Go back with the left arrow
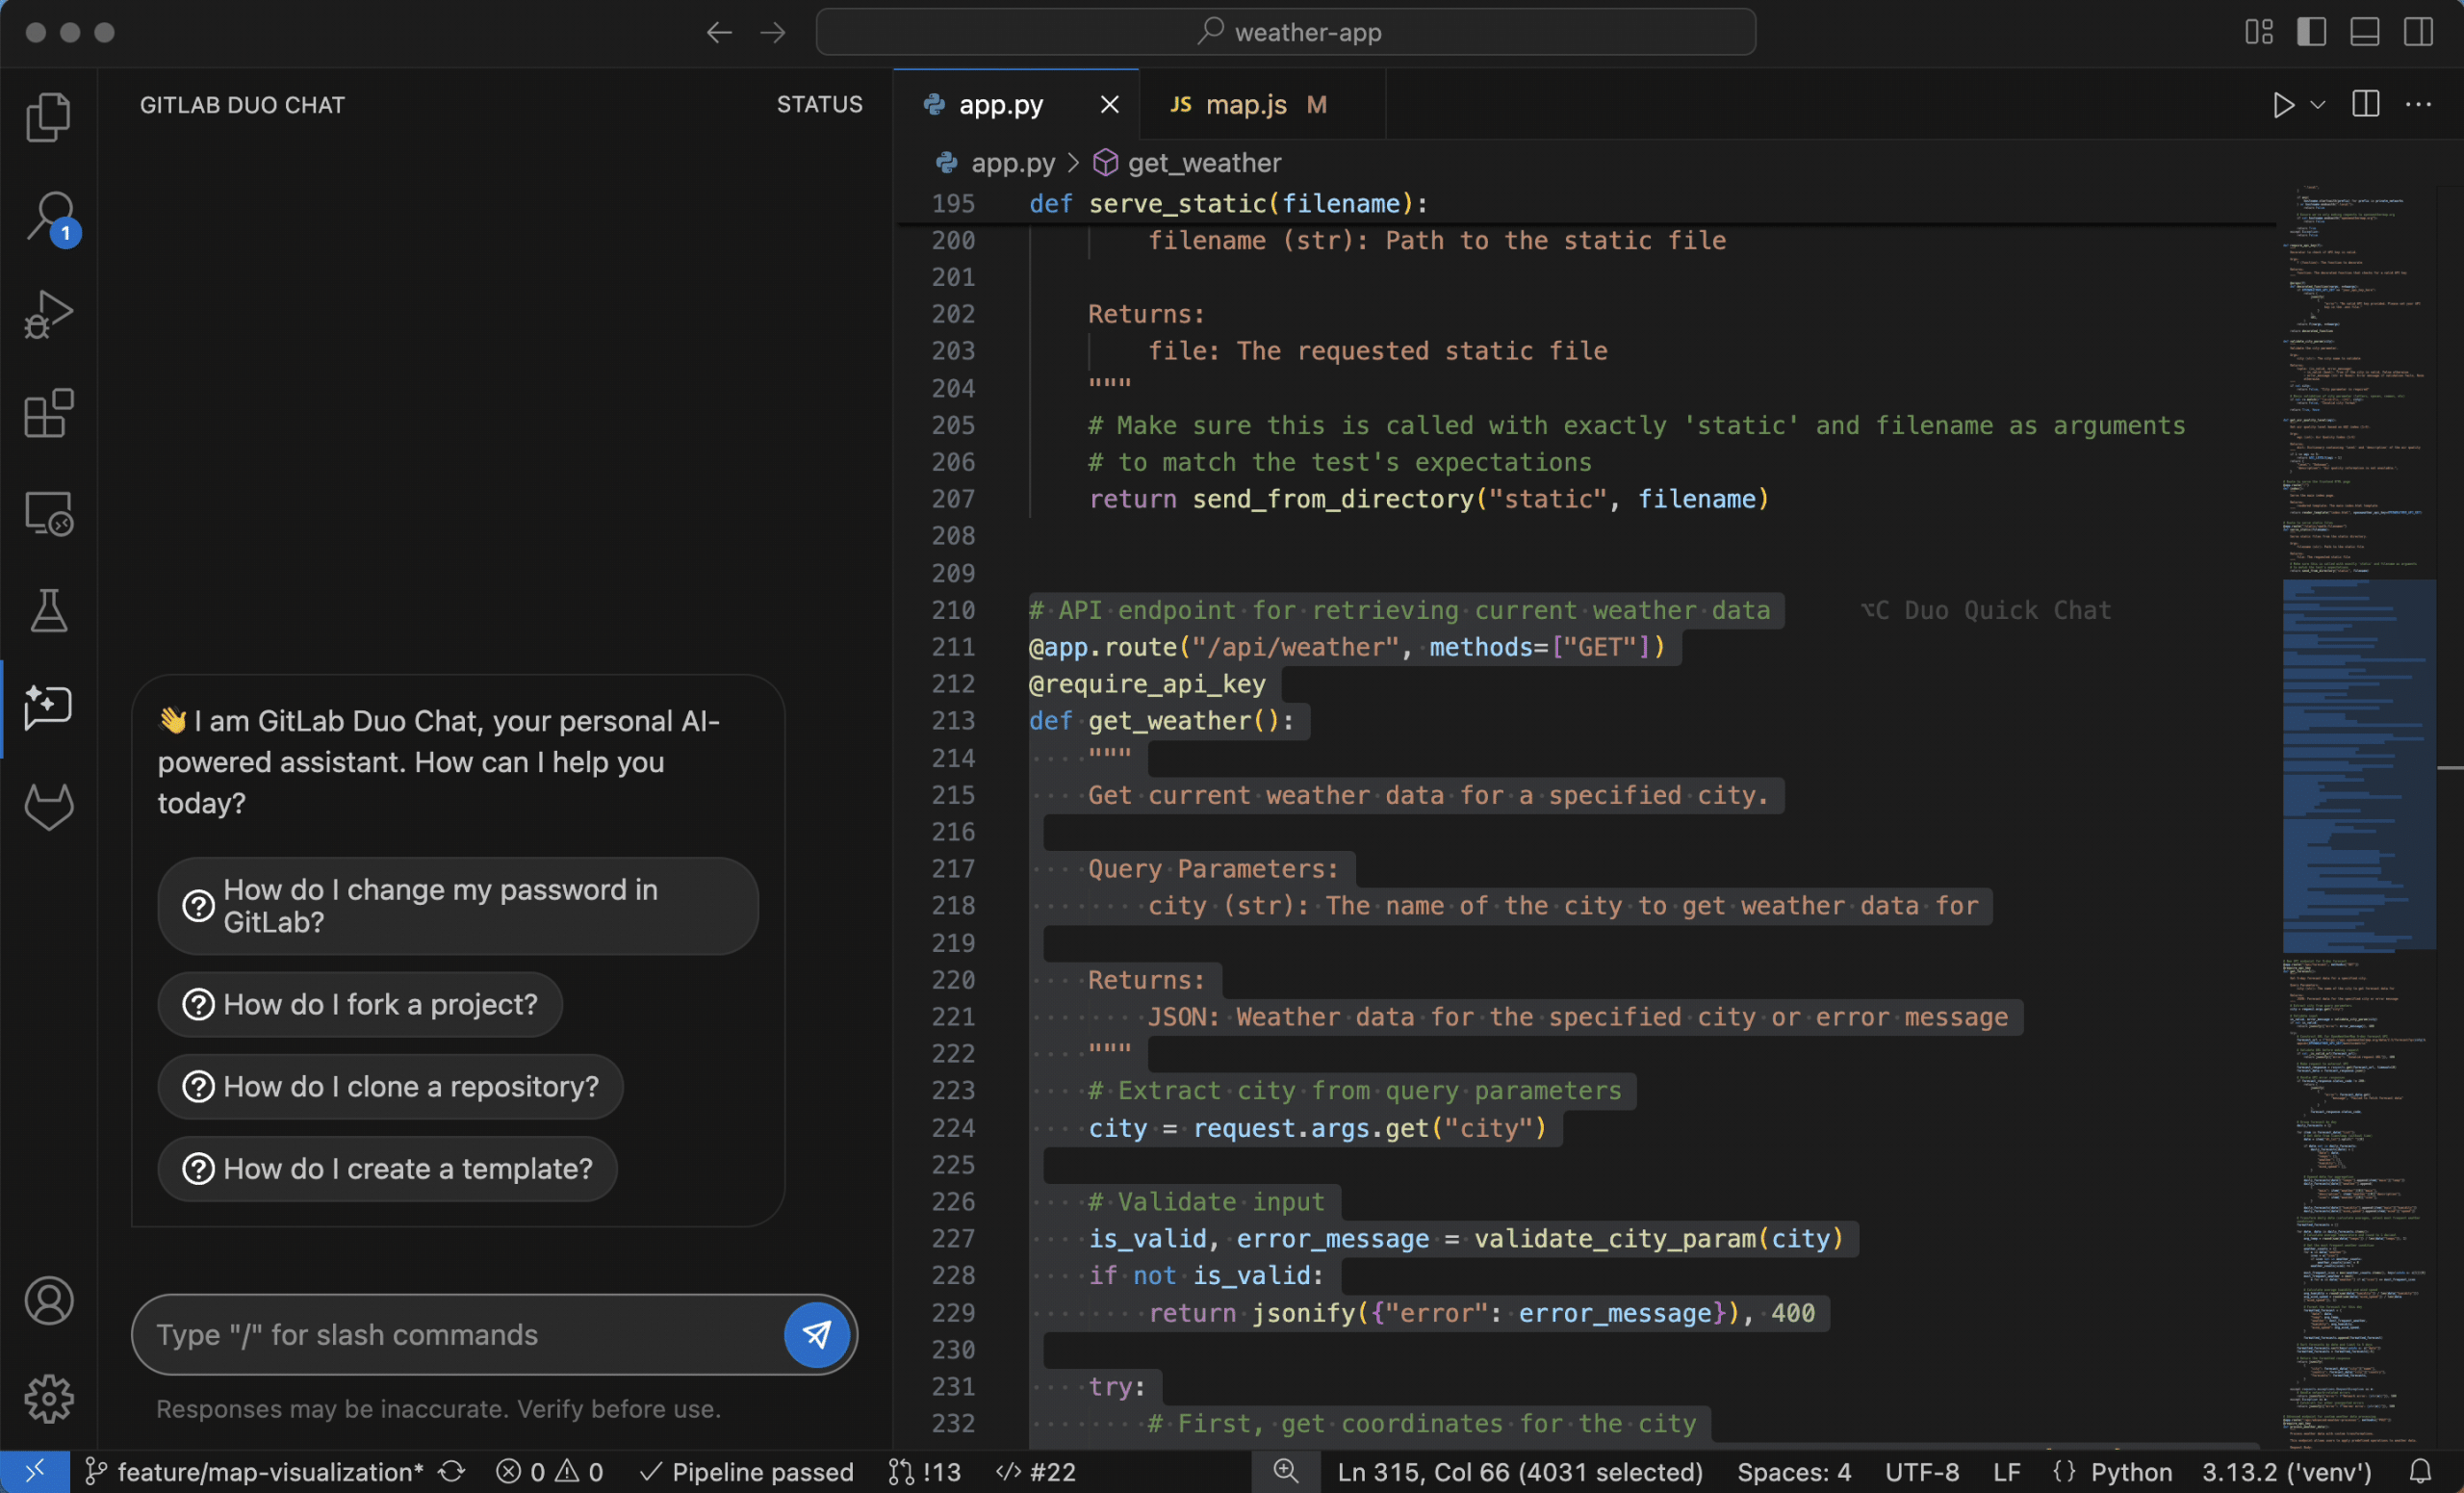This screenshot has width=2464, height=1493. coord(719,32)
